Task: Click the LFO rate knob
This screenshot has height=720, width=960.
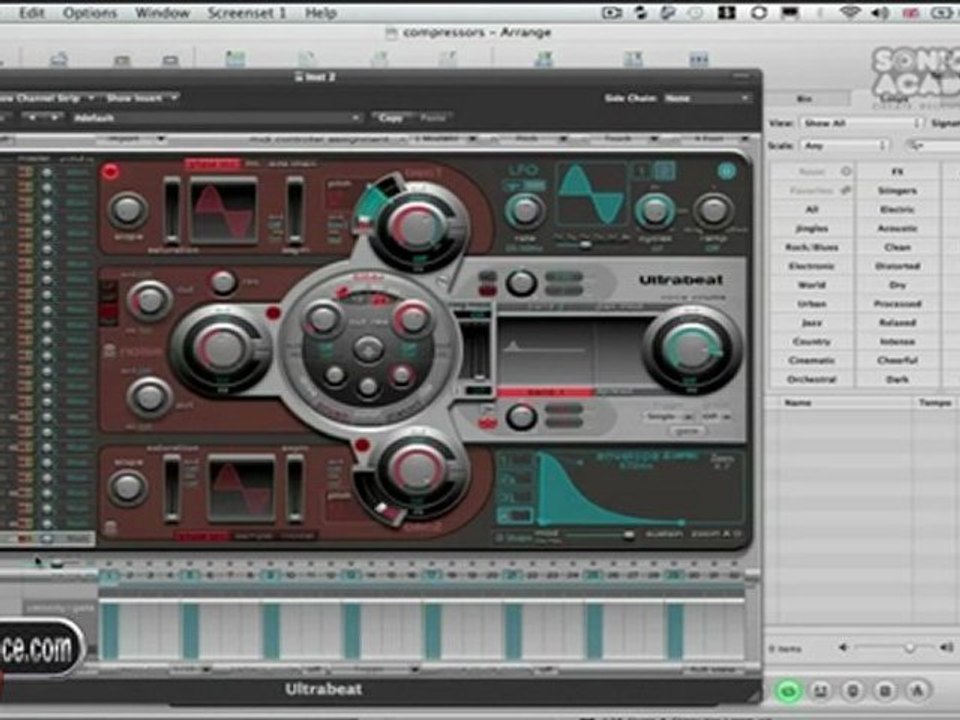Action: coord(525,211)
